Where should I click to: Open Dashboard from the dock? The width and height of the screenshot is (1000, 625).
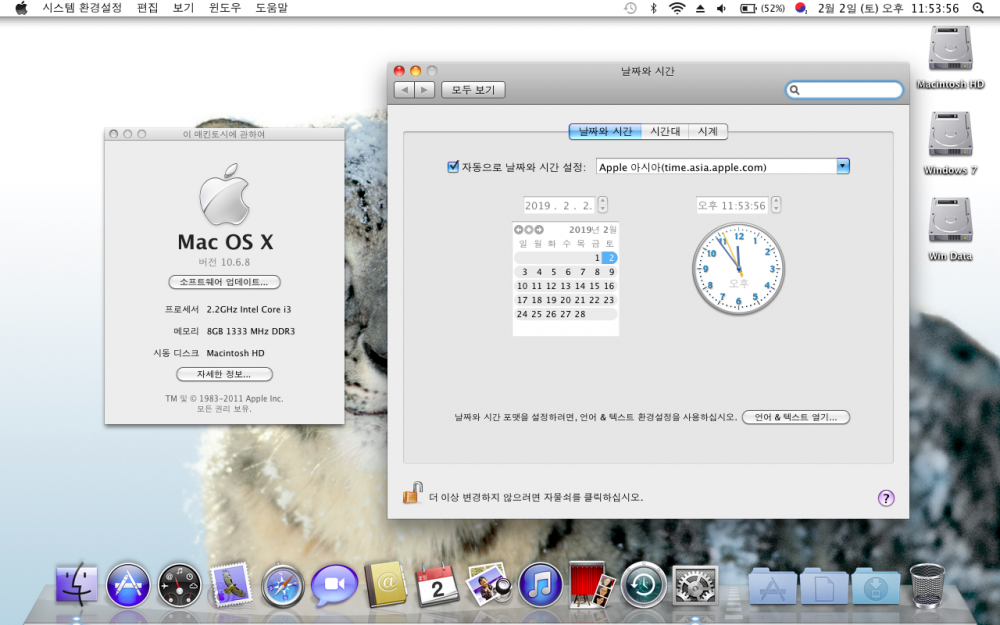(180, 585)
